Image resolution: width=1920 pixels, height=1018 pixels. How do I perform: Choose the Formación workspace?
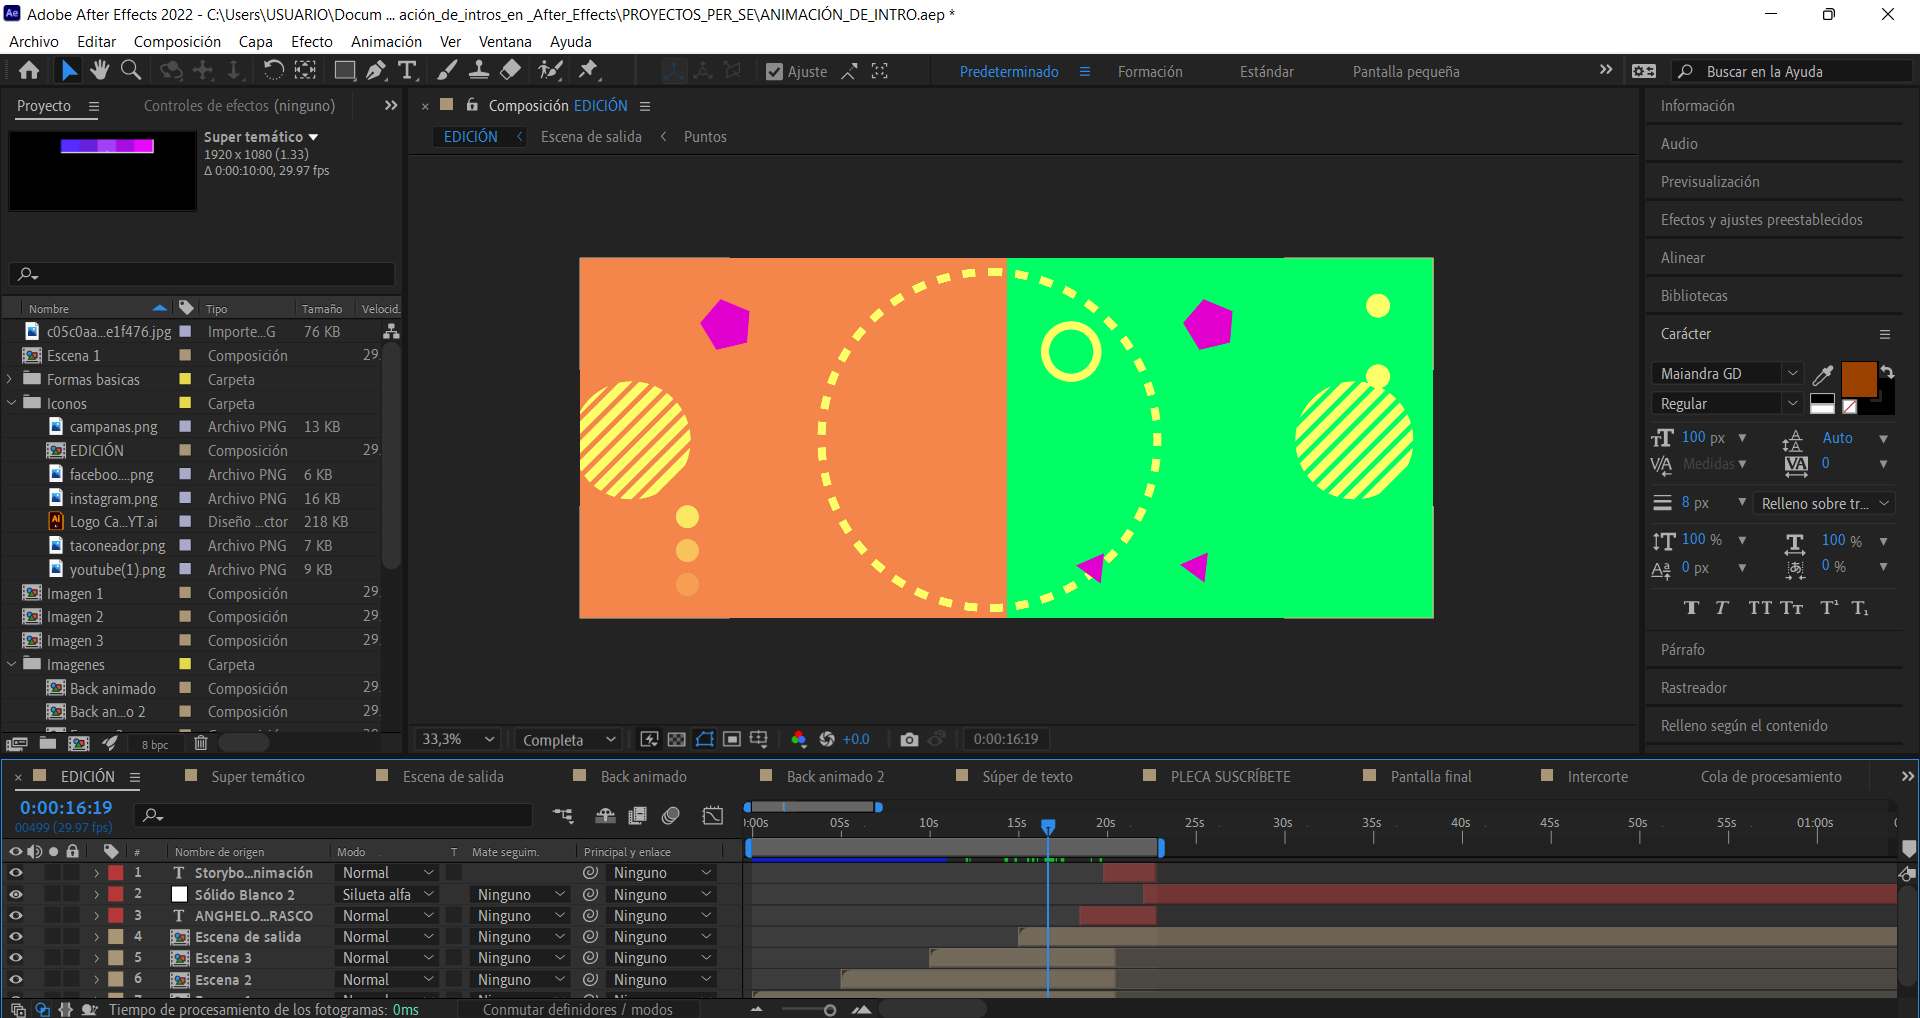[x=1149, y=72]
